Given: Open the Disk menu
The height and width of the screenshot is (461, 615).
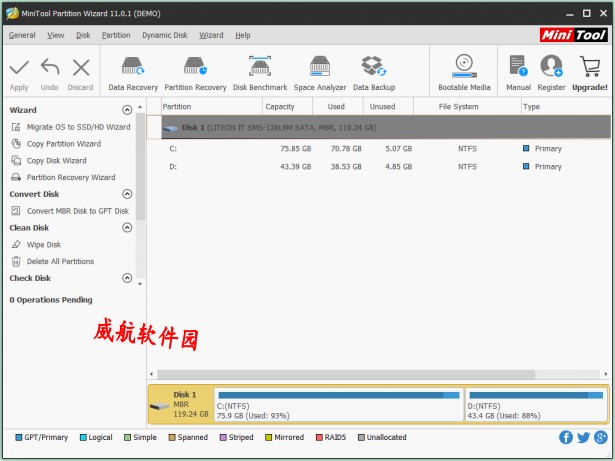Looking at the screenshot, I should click(x=83, y=35).
